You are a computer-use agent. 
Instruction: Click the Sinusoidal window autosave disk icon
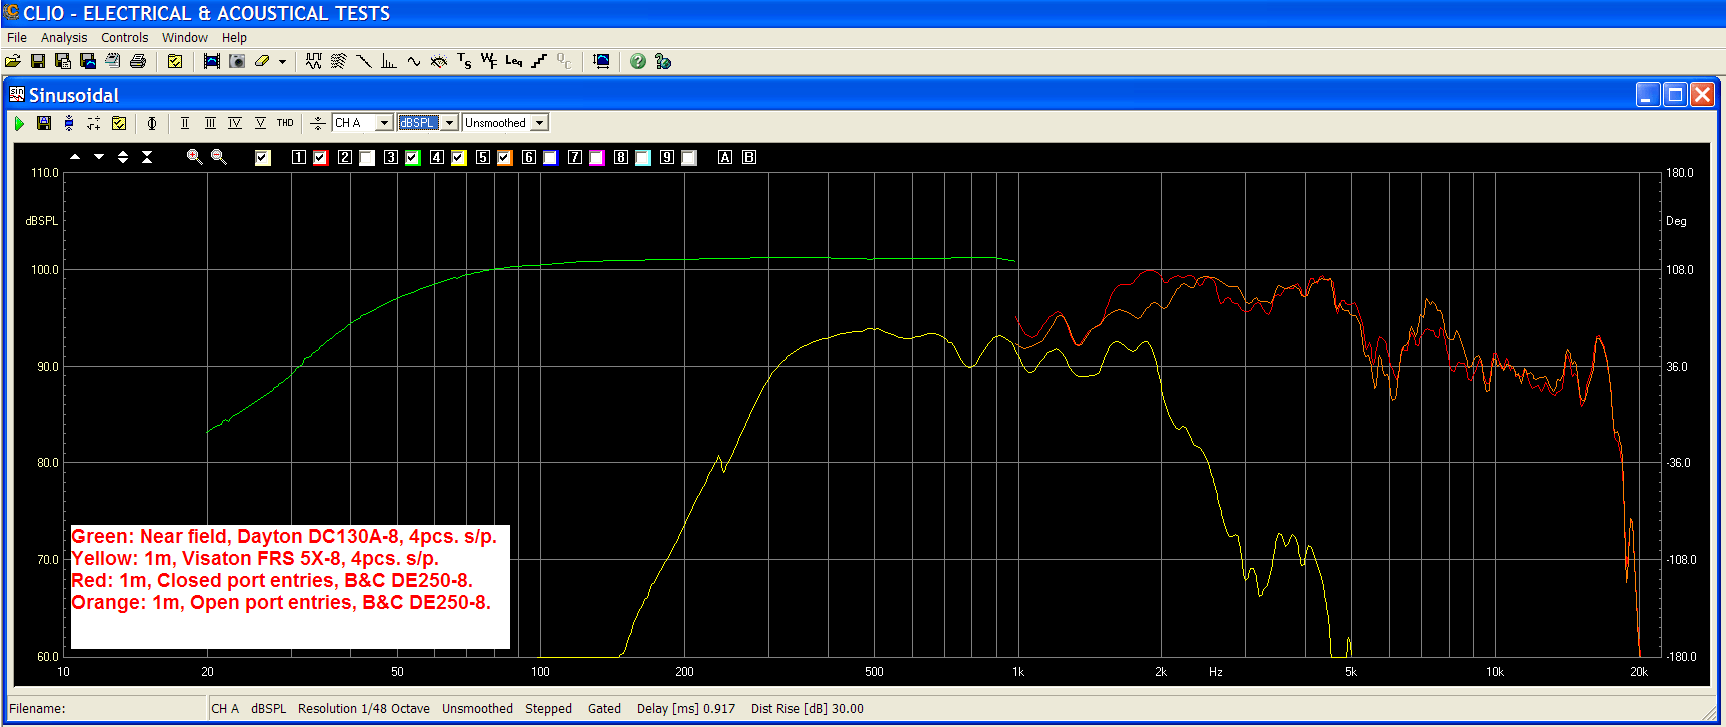pyautogui.click(x=44, y=123)
